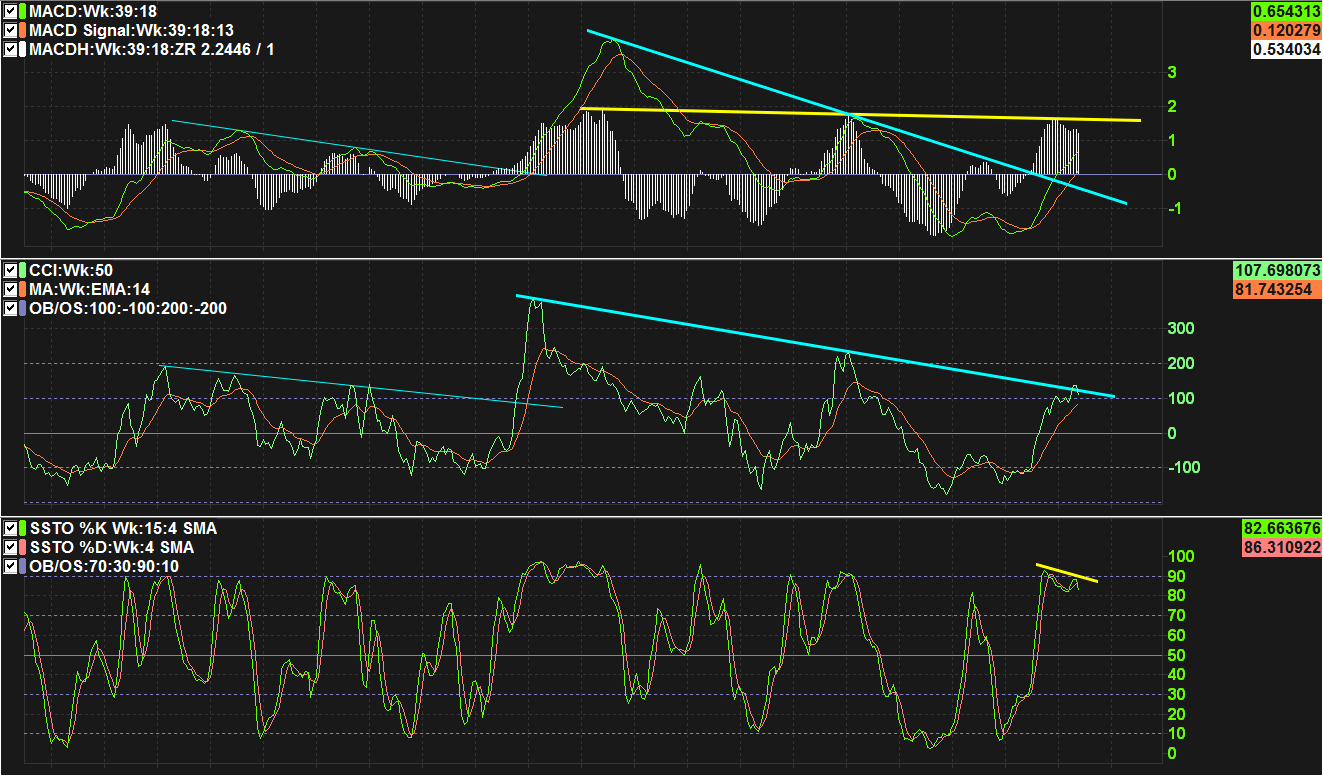
Task: Toggle the MACD Signal:Wk:39:18:13 checkbox
Action: click(10, 30)
